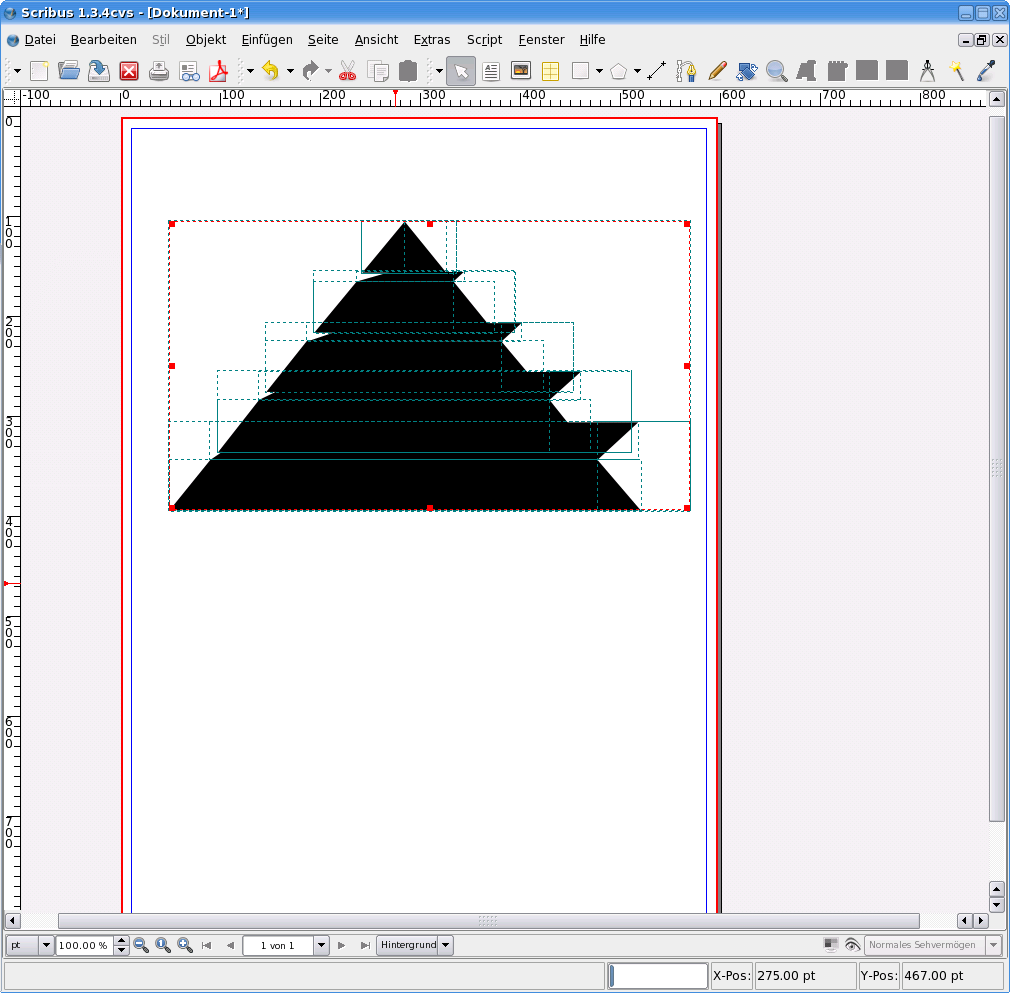Activate the zoom magnifier tool
Viewport: 1010px width, 993px height.
pyautogui.click(x=776, y=71)
